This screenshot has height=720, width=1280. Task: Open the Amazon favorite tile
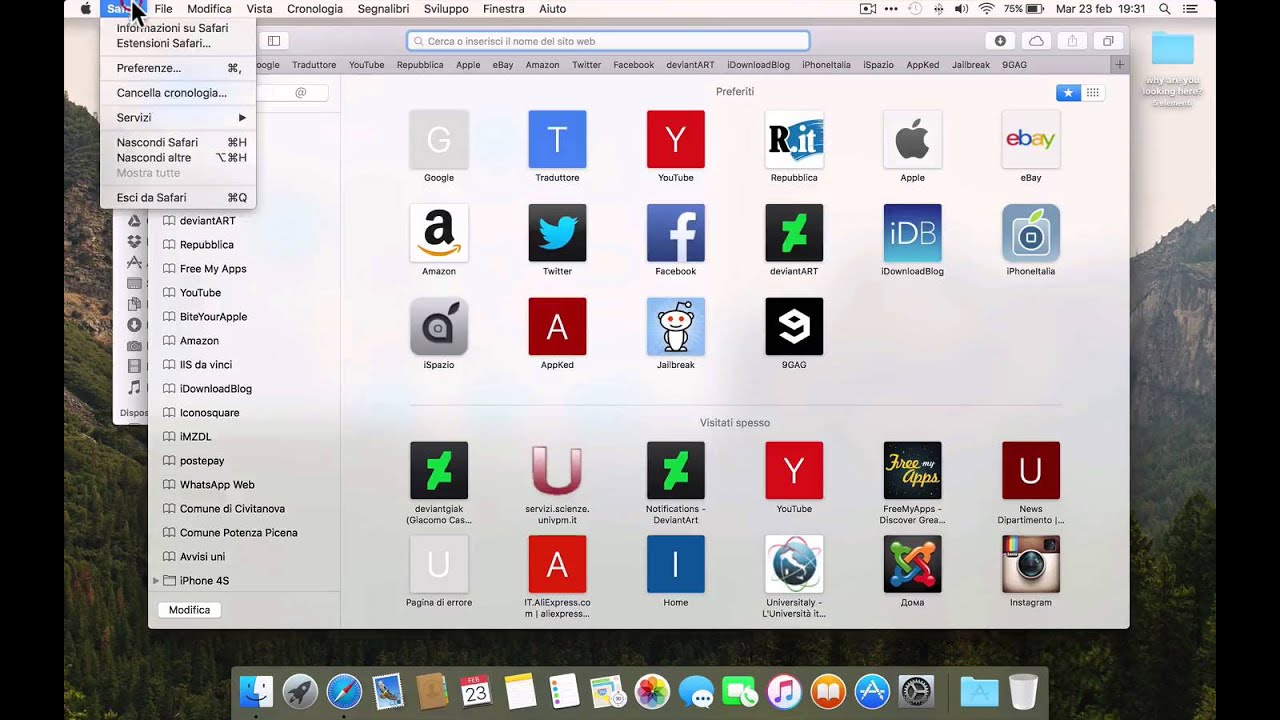pos(439,233)
